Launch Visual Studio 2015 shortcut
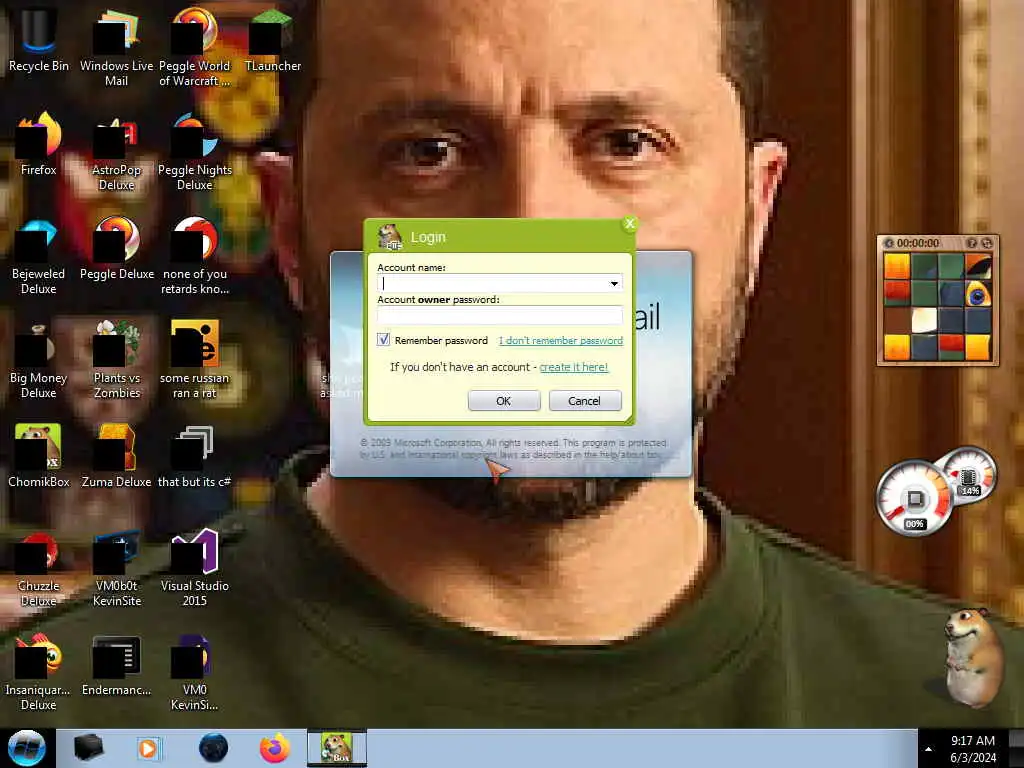1024x768 pixels. click(x=195, y=568)
